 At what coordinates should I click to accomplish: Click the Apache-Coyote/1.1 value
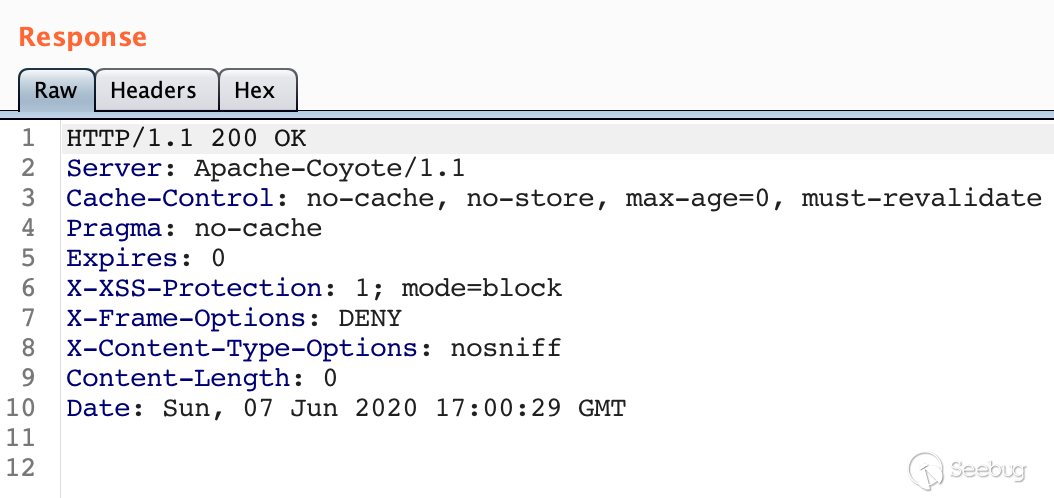click(x=329, y=168)
